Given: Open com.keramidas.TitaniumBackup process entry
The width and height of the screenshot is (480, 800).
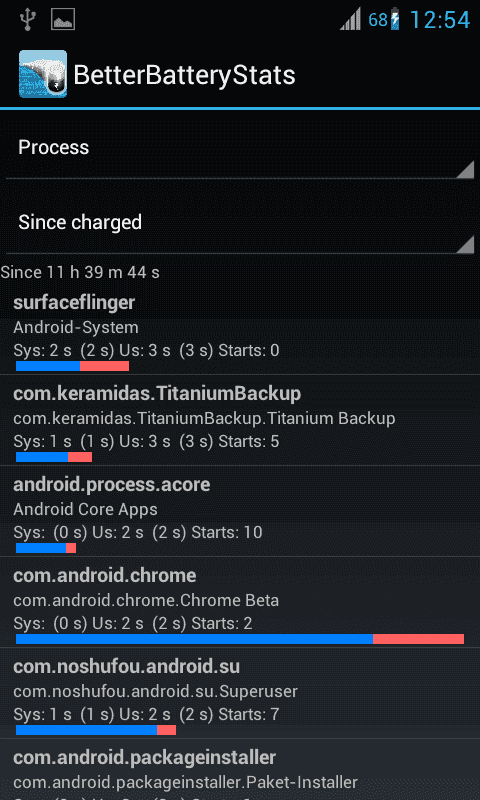Looking at the screenshot, I should [240, 420].
